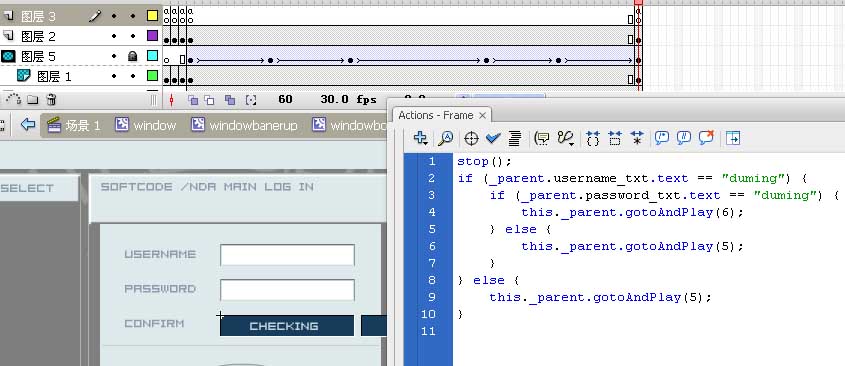Toggle Edit multiple frames button
The image size is (845, 366).
click(230, 100)
